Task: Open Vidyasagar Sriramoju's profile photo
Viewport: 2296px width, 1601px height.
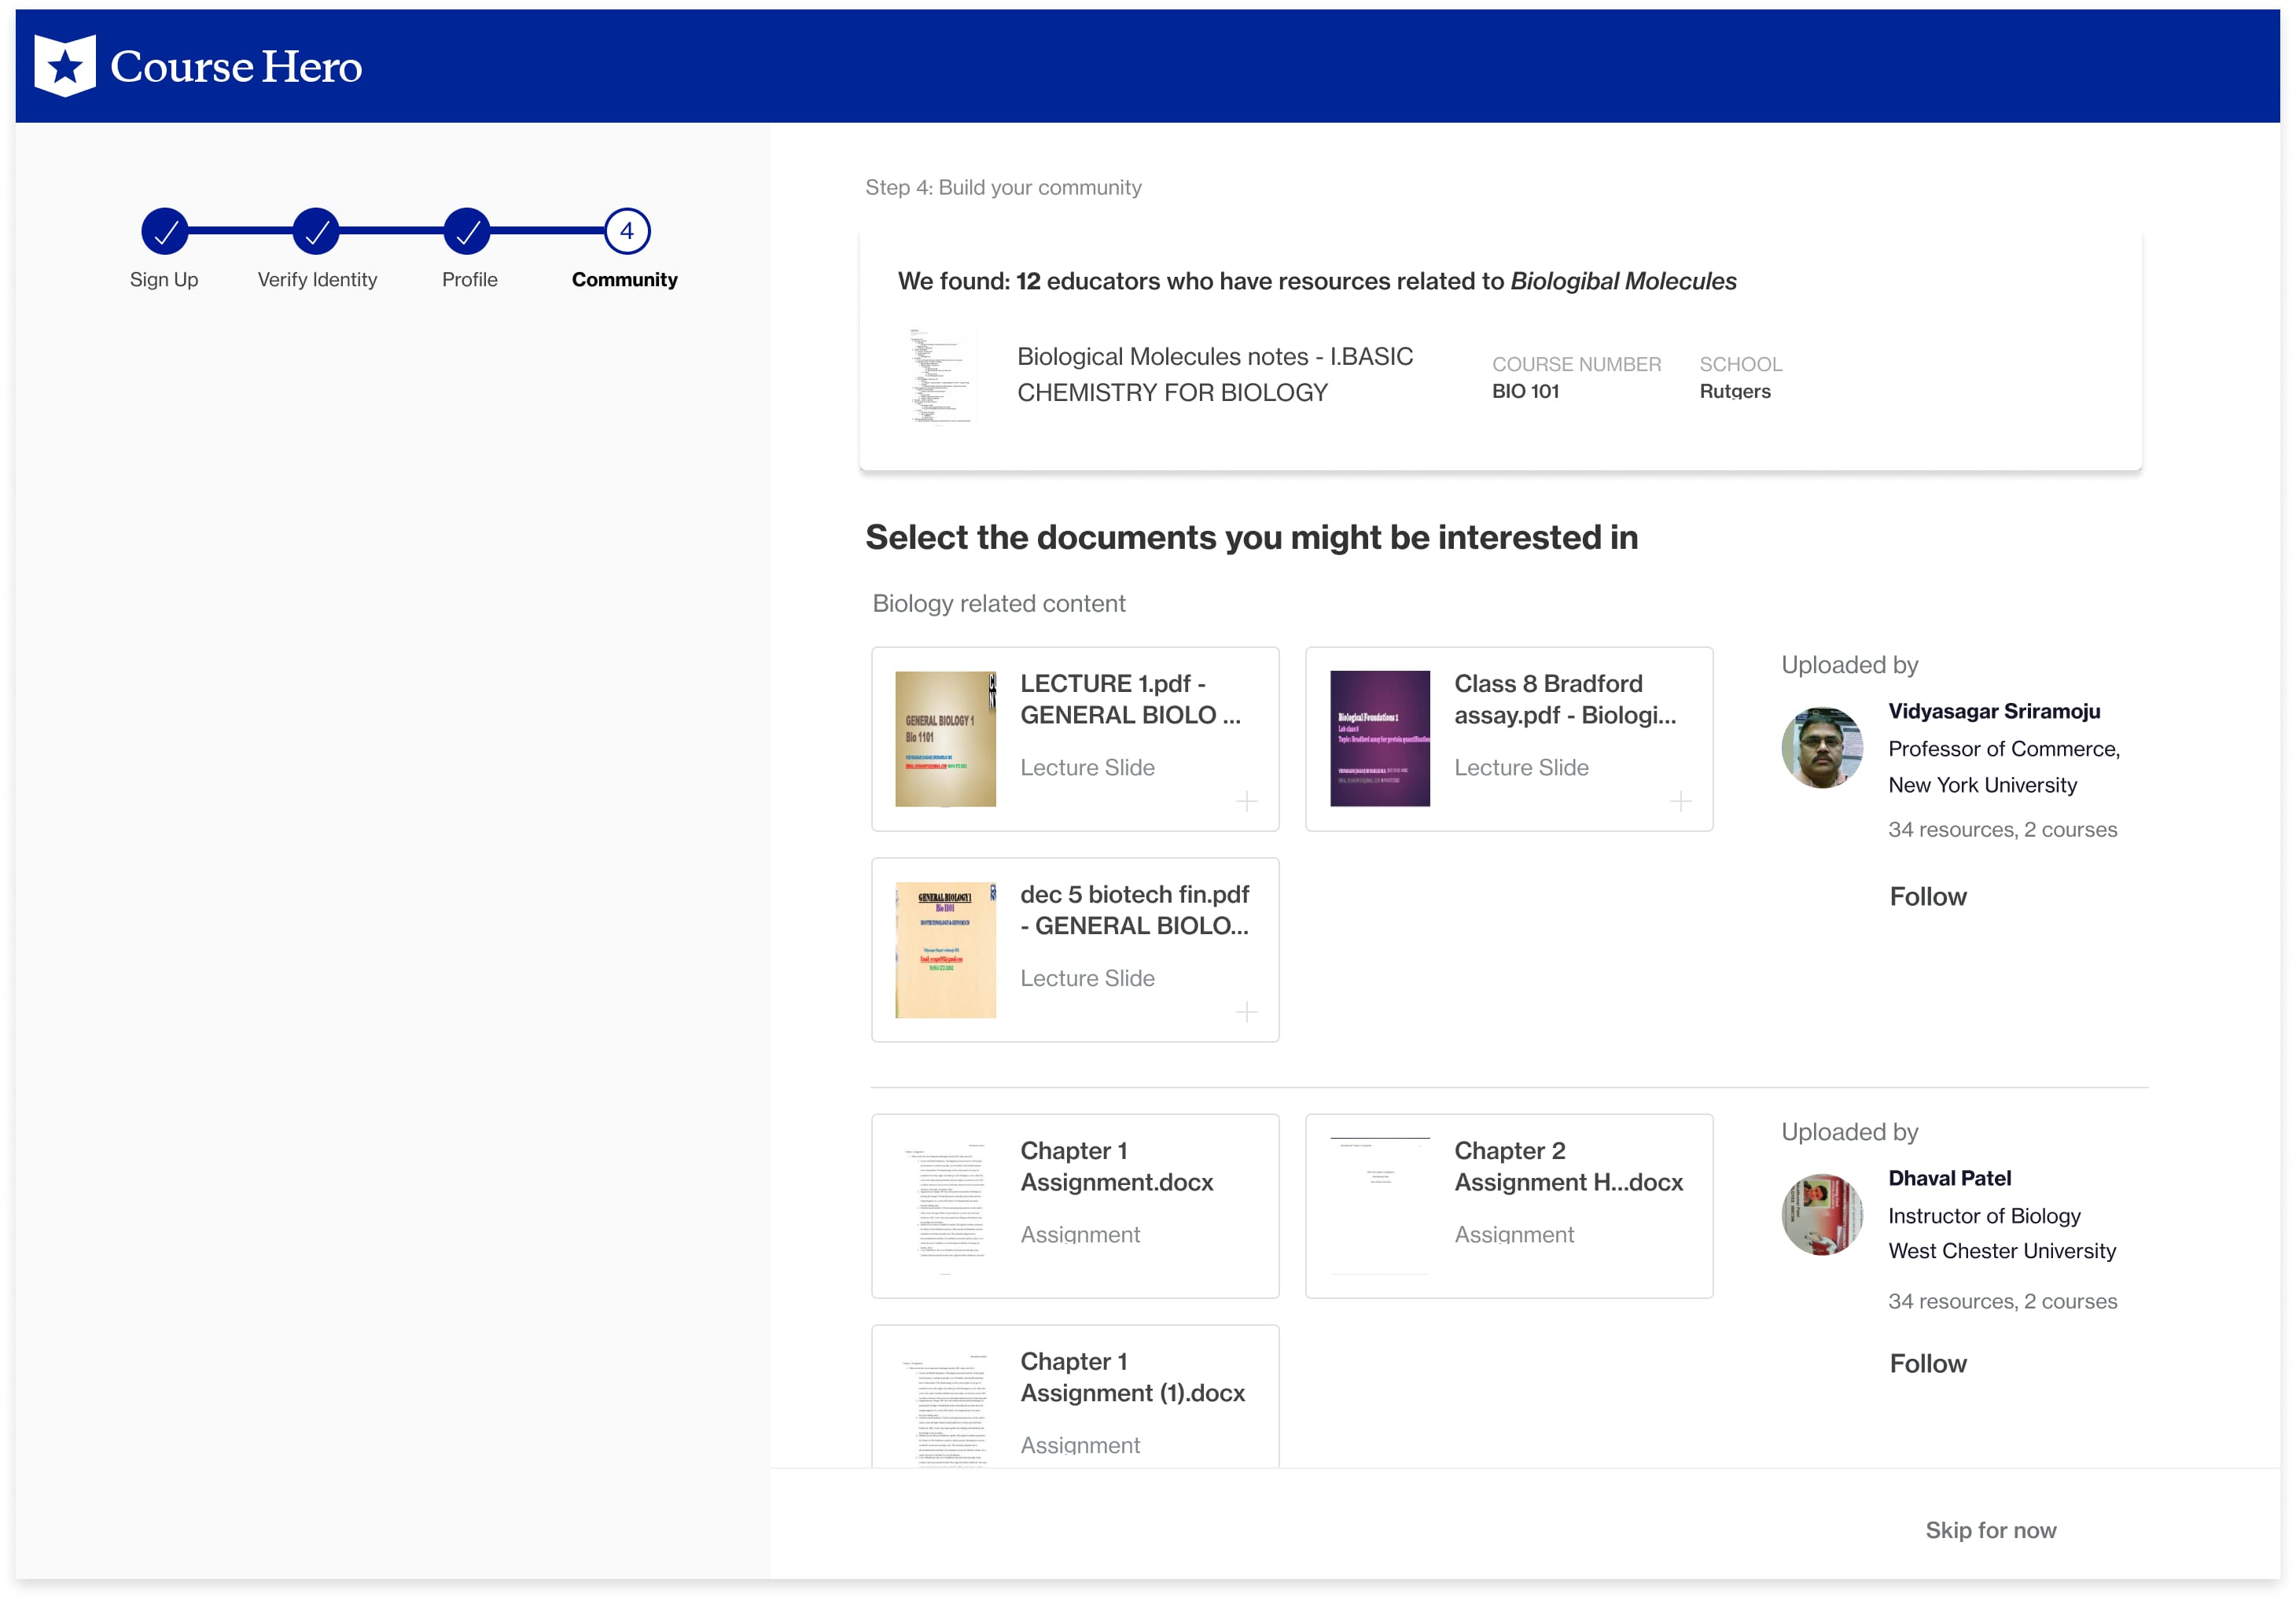Action: (x=1822, y=748)
